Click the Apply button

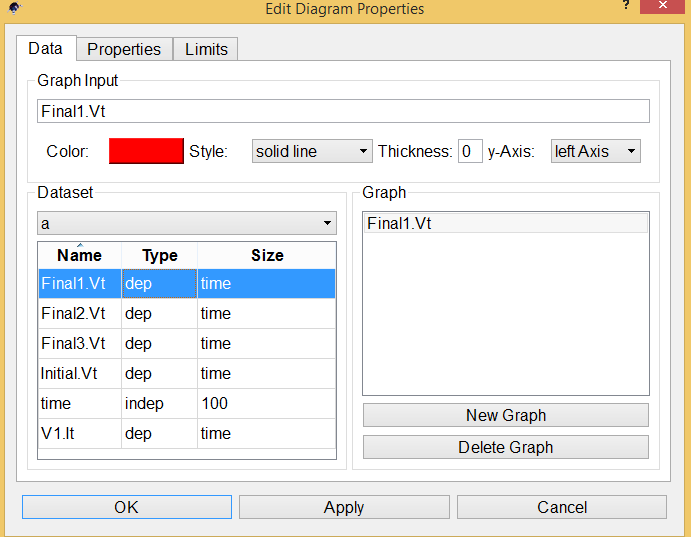344,507
